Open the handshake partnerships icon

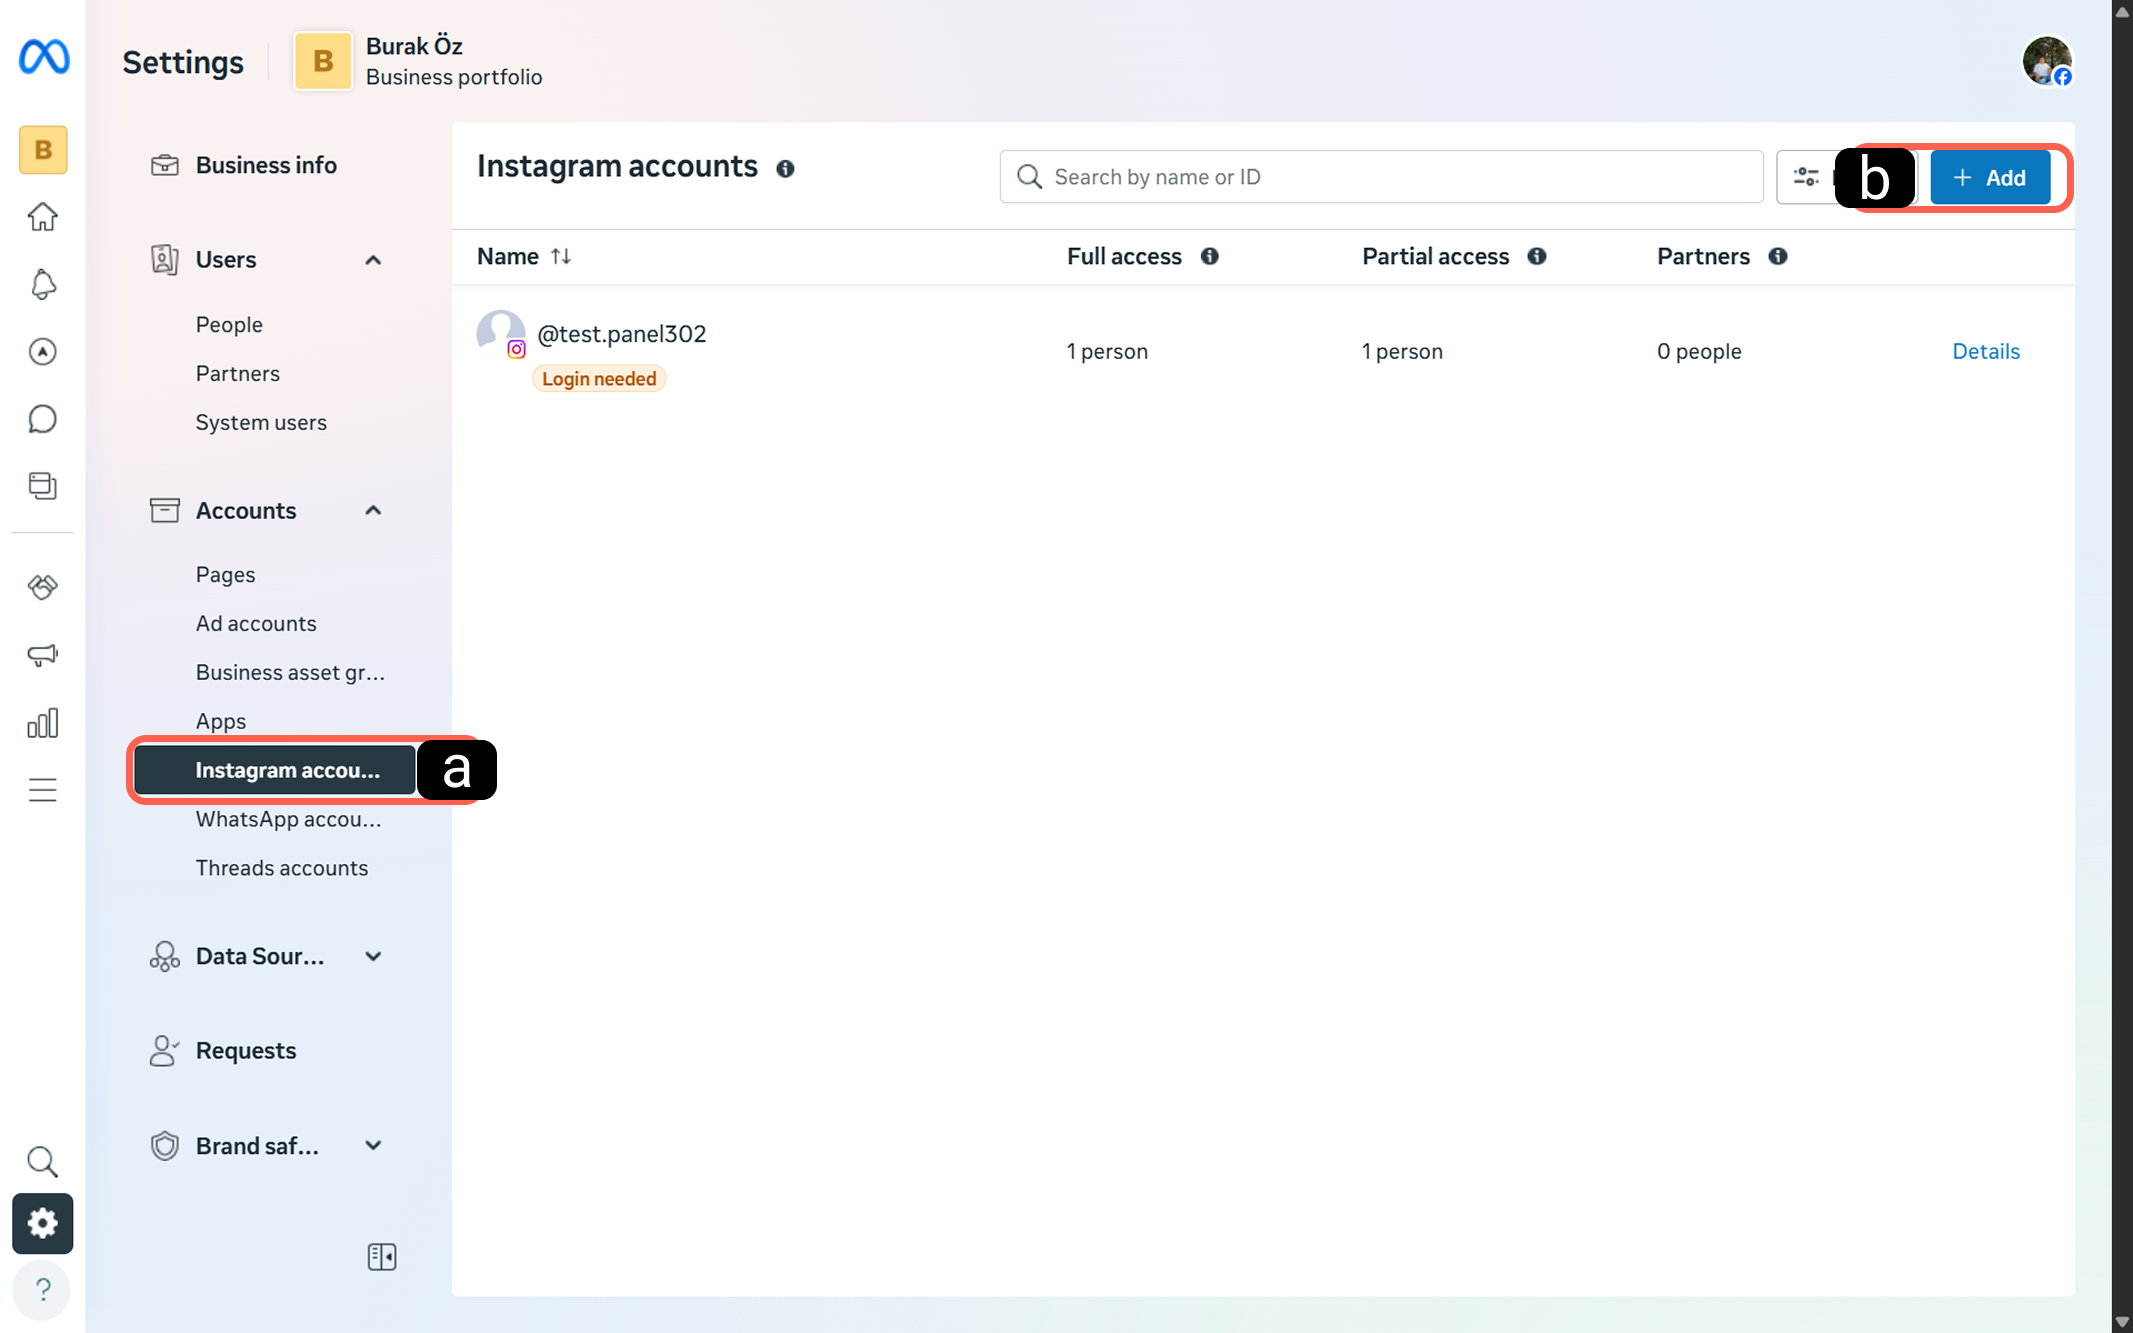pyautogui.click(x=43, y=587)
